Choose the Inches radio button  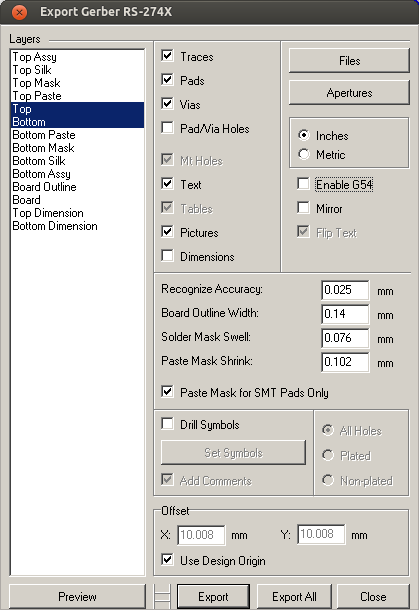(304, 135)
